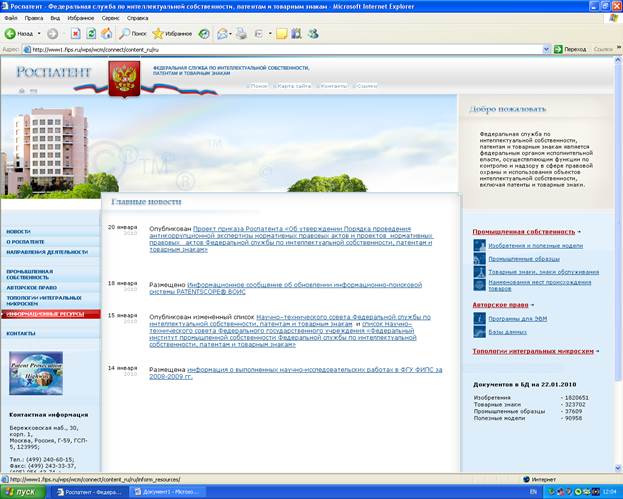Open Контакты in the left navigation
The height and width of the screenshot is (499, 623).
21,333
